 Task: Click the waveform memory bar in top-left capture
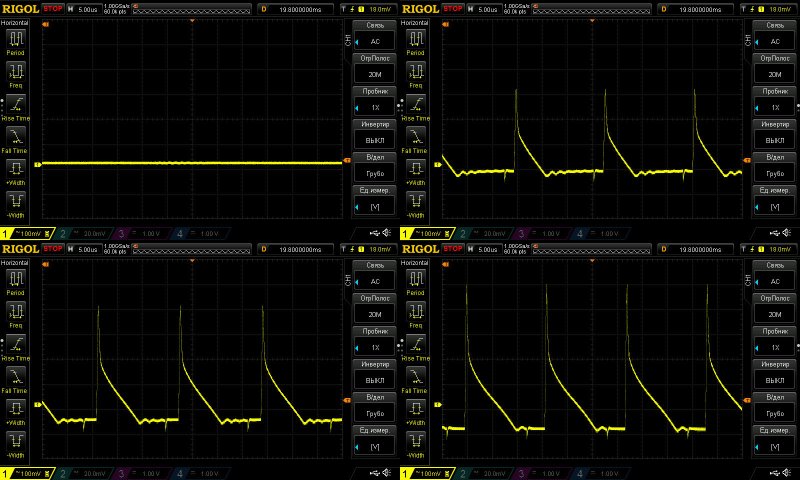click(192, 9)
